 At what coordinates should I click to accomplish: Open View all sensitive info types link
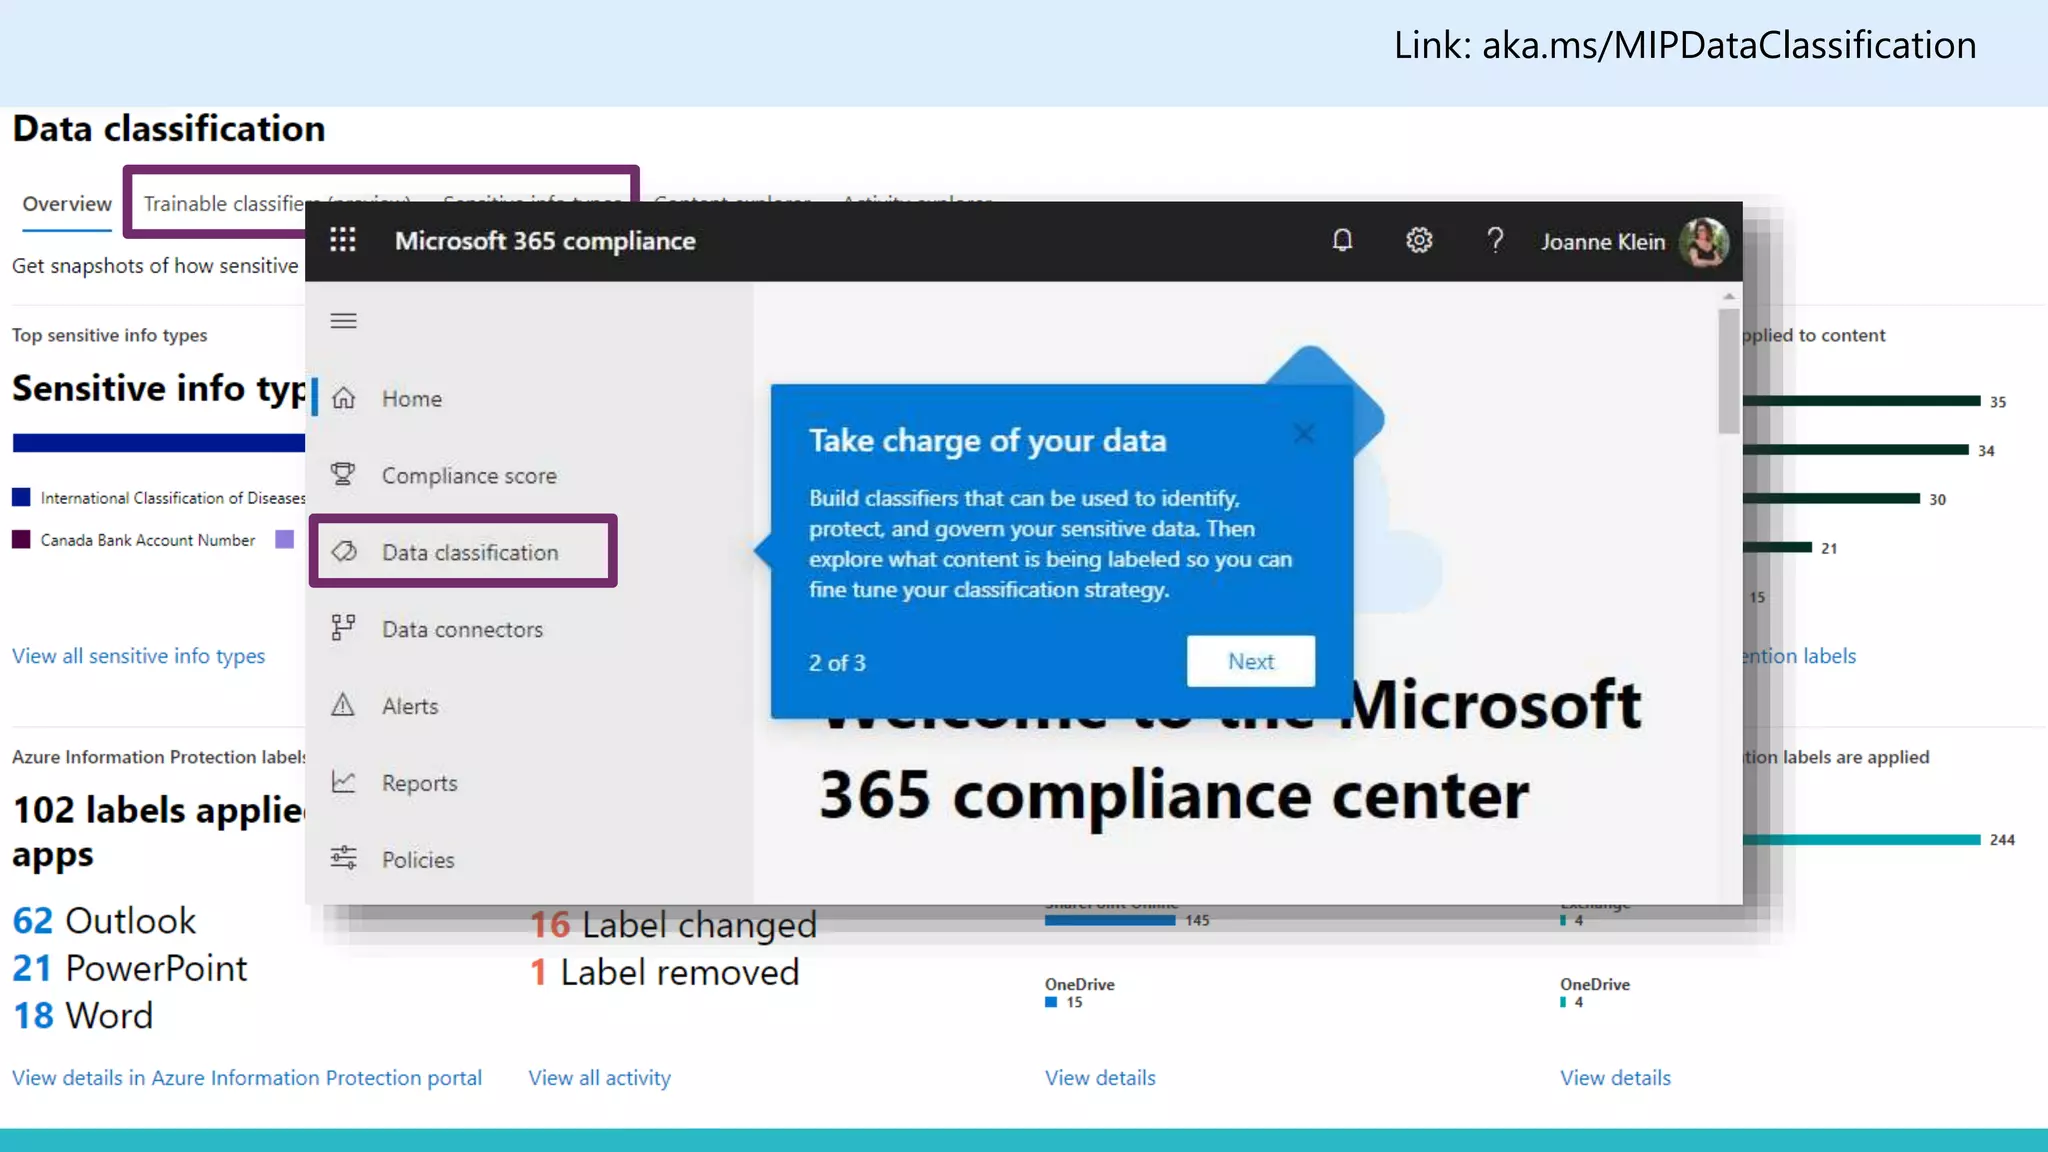139,656
